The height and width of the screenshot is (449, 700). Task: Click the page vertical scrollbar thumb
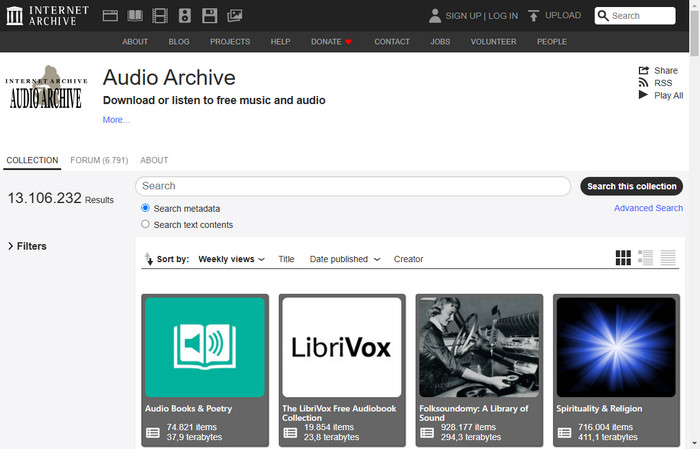(694, 31)
